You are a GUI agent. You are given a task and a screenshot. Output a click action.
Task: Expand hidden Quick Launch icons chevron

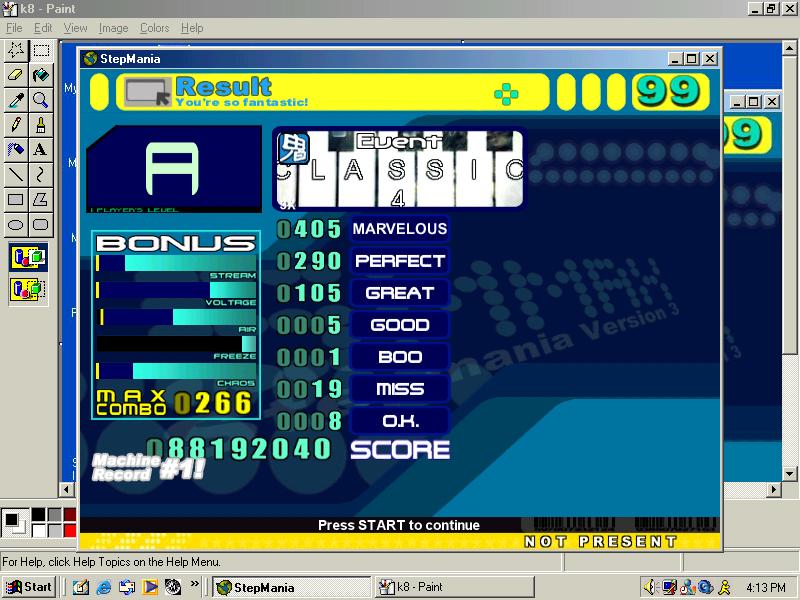coord(194,583)
